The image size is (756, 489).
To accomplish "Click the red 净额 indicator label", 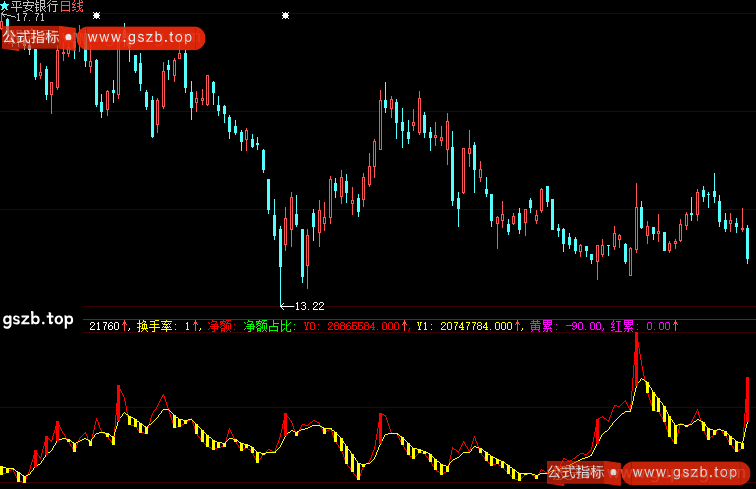I will [x=221, y=326].
